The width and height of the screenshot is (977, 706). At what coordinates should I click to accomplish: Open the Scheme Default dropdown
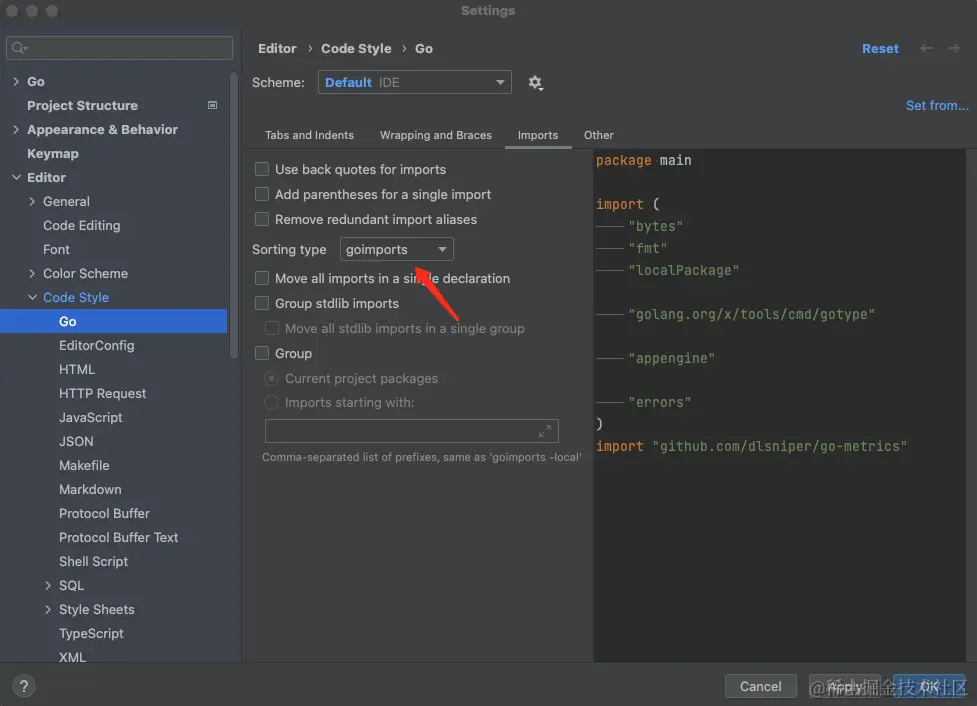tap(414, 83)
